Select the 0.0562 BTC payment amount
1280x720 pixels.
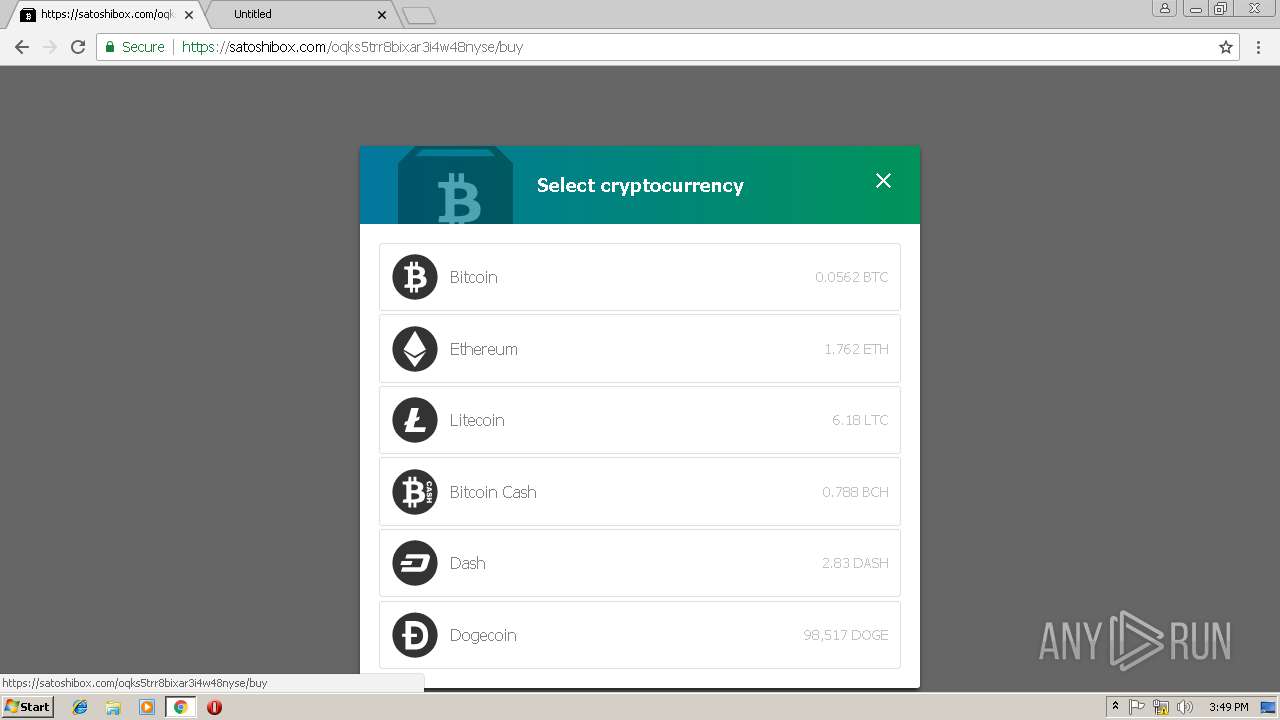[x=851, y=277]
